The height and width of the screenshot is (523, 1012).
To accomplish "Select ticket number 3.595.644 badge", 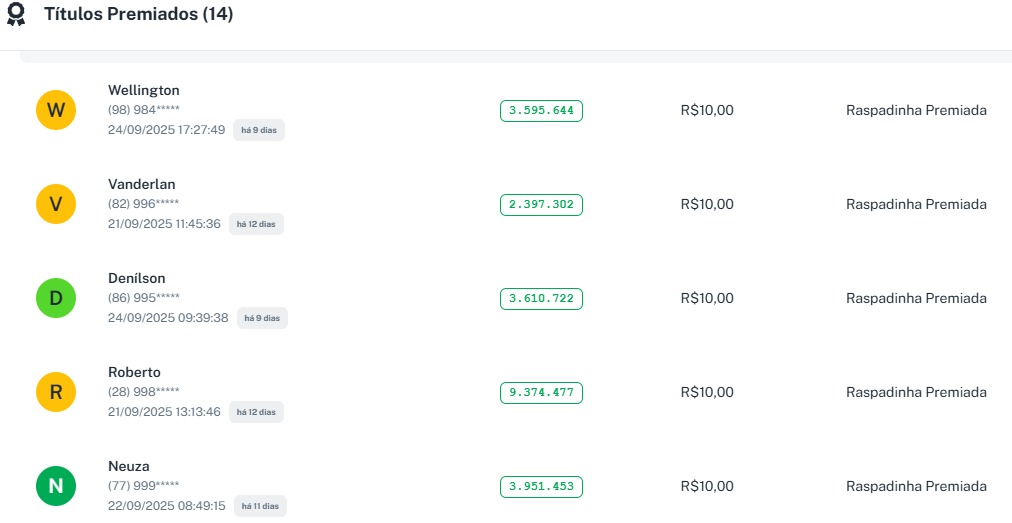I will coord(541,110).
